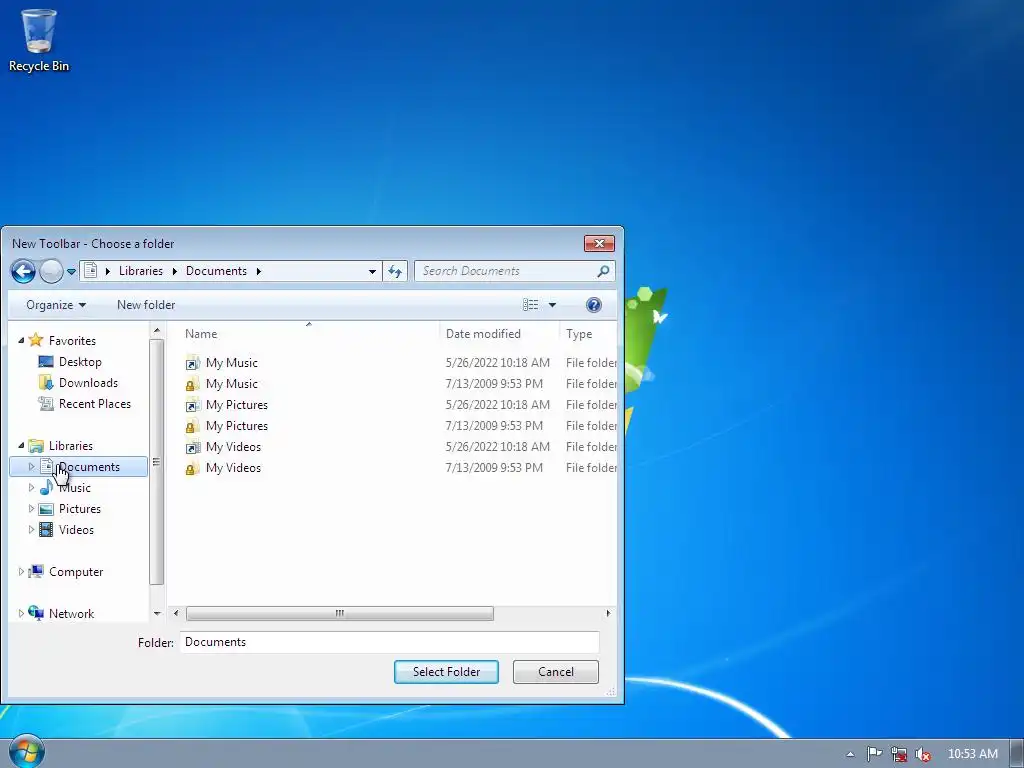
Task: Click the Desktop monitor icon in Favorites
Action: 46,361
